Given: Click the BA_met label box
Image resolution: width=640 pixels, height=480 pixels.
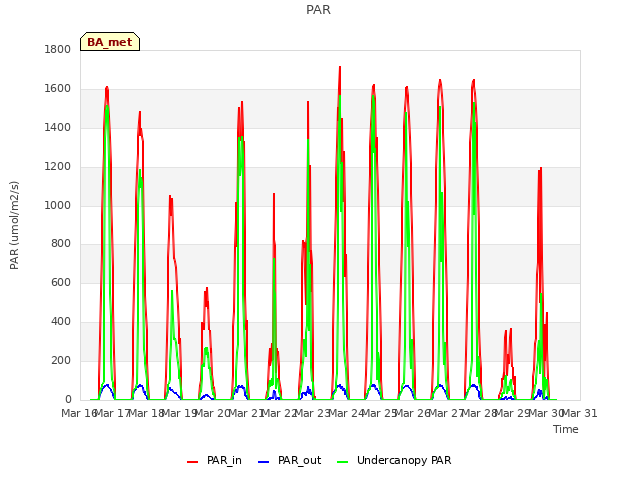Looking at the screenshot, I should click(x=110, y=42).
